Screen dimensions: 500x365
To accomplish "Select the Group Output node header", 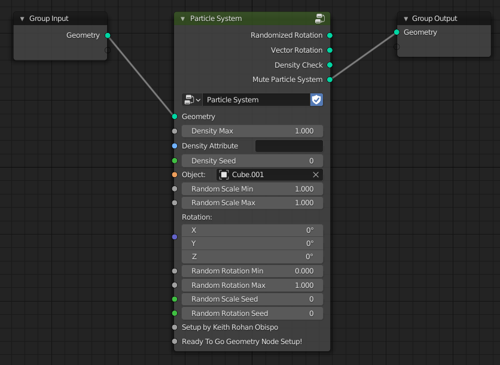I will (x=444, y=19).
